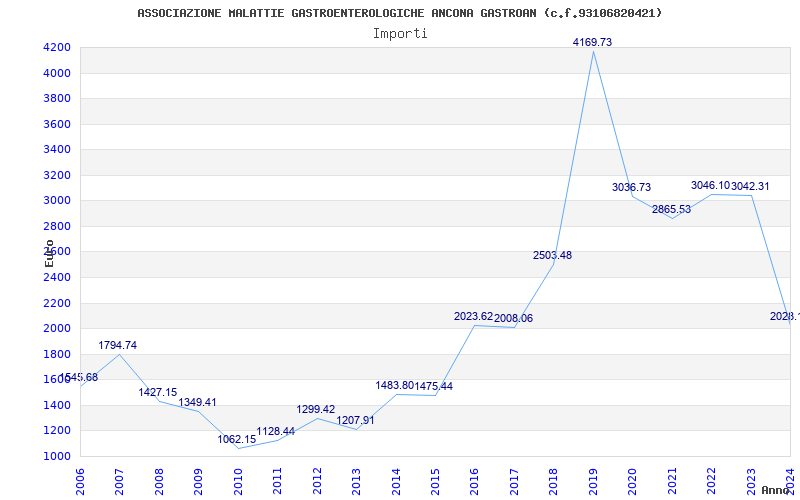This screenshot has width=800, height=500.
Task: Click the 2017 year axis label
Action: [514, 482]
